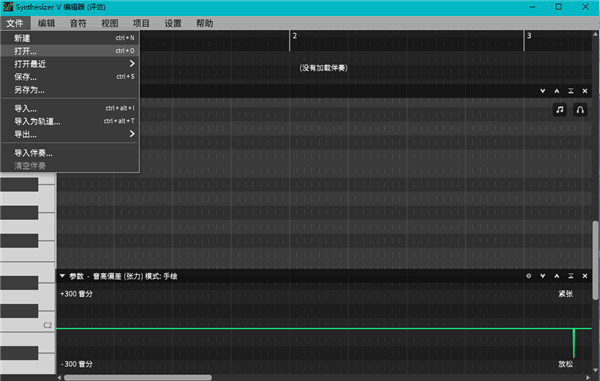Move the 参数 panel up with its up arrow

[x=557, y=276]
